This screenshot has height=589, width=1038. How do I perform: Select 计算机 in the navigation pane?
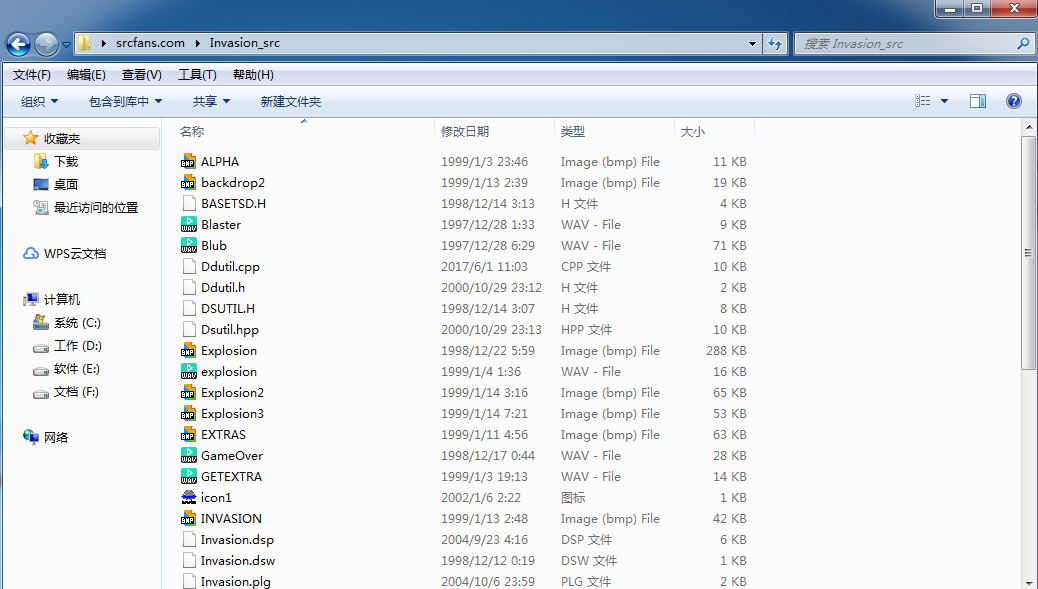(x=62, y=300)
